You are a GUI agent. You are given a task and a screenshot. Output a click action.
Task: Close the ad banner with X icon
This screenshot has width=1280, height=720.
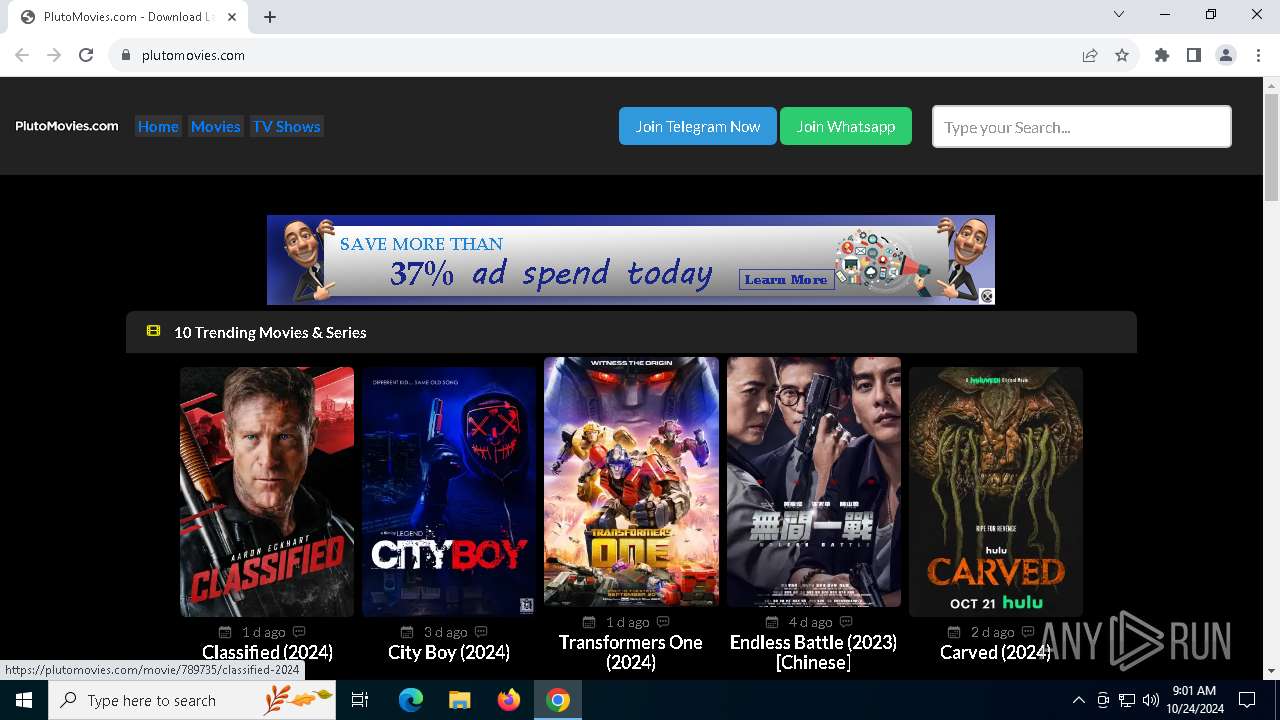point(987,296)
